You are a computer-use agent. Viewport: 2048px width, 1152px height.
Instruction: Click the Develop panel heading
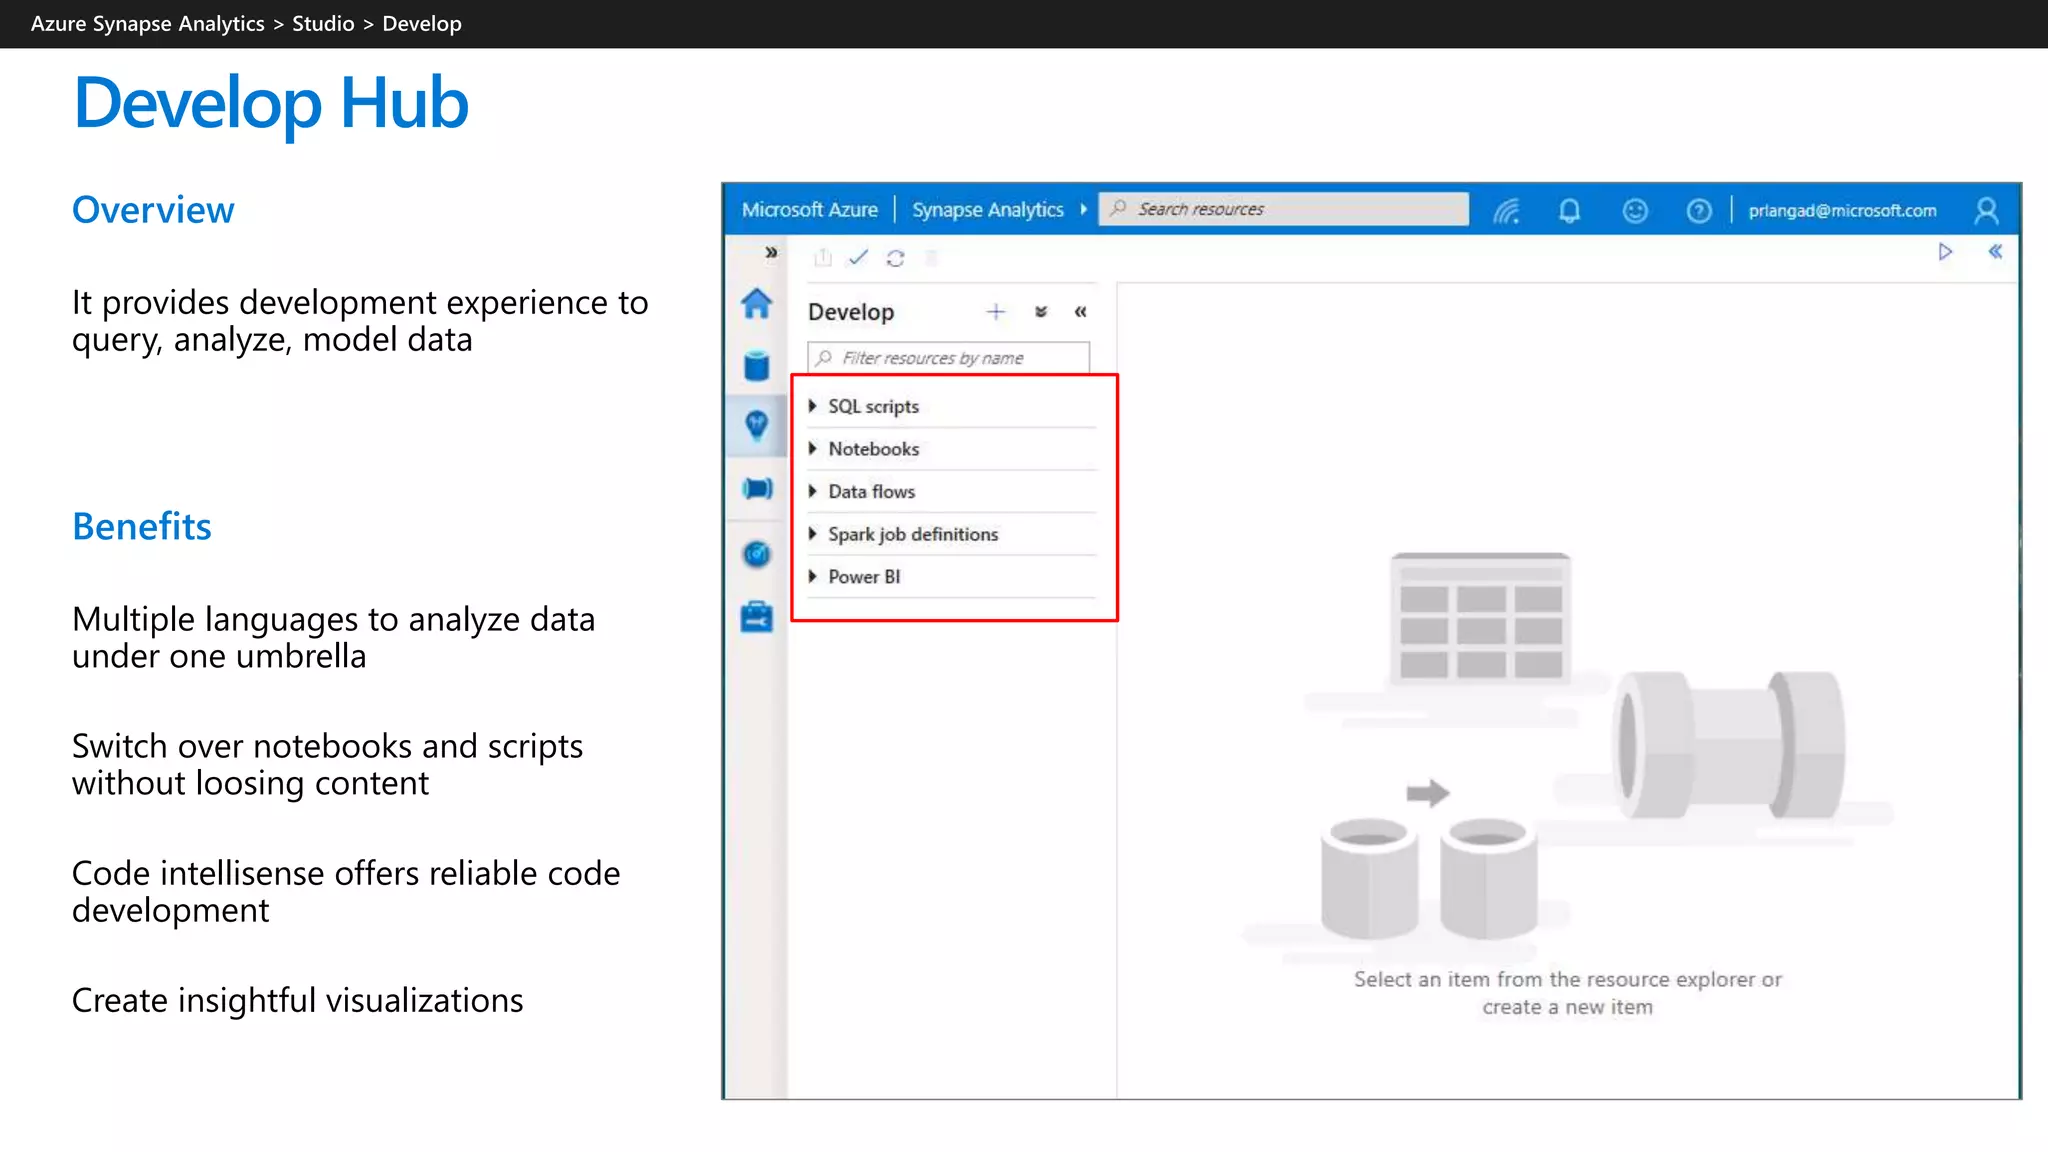tap(851, 312)
